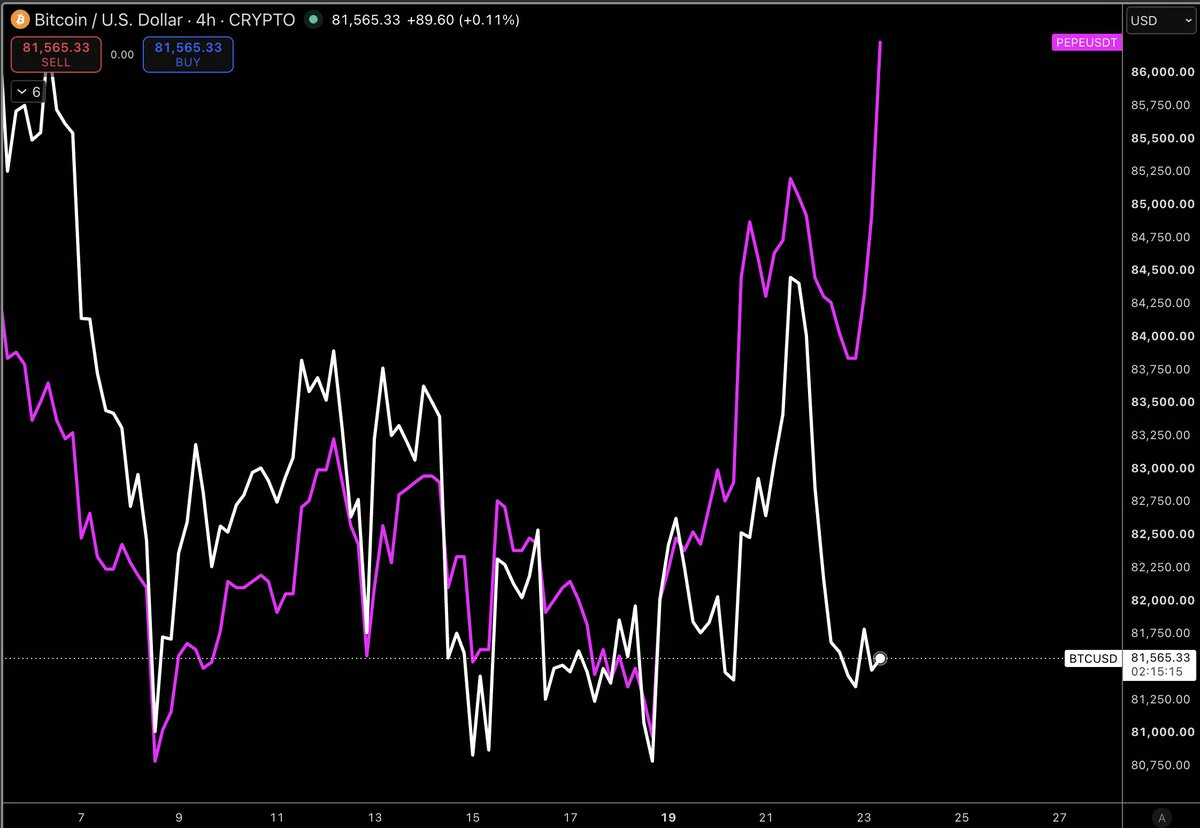Click the 80,750.00 price axis label
Image resolution: width=1200 pixels, height=828 pixels.
coord(1160,765)
